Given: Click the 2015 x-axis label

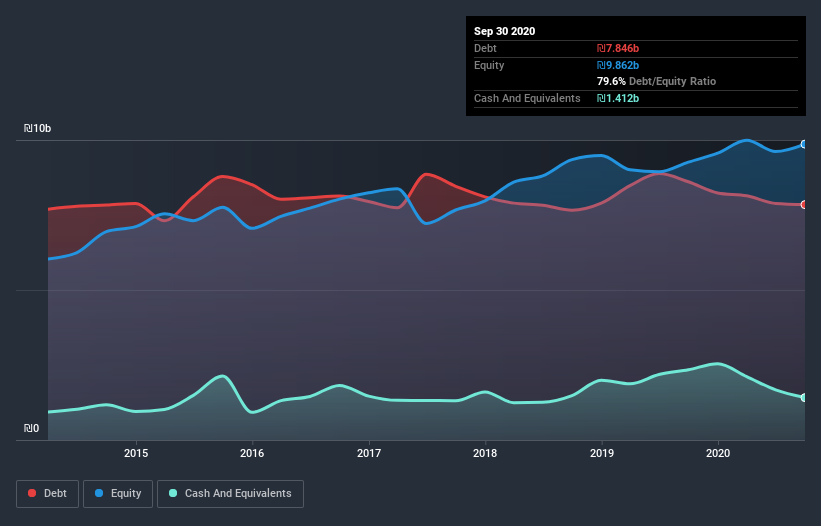Looking at the screenshot, I should click(x=136, y=453).
